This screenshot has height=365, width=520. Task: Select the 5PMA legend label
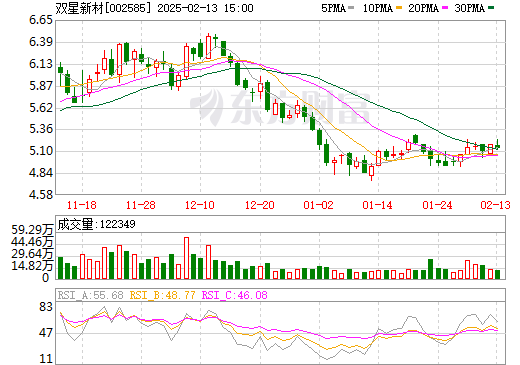333,8
